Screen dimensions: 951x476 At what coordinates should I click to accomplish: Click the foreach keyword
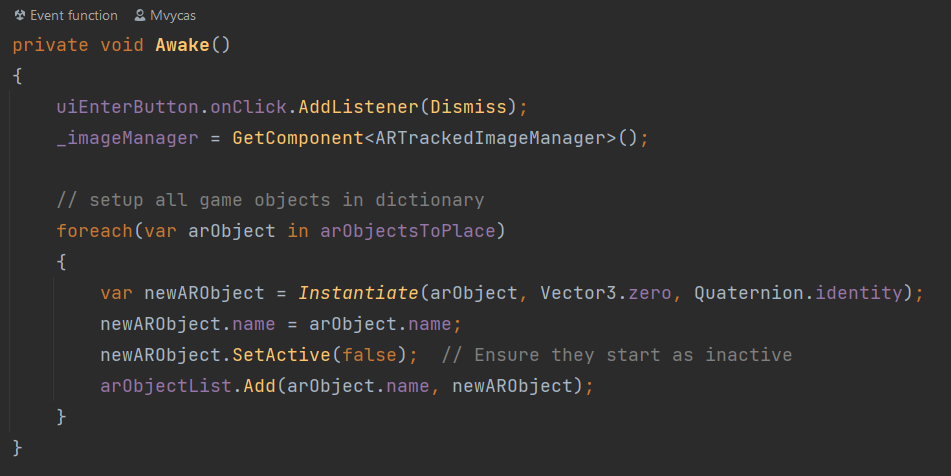[x=94, y=231]
